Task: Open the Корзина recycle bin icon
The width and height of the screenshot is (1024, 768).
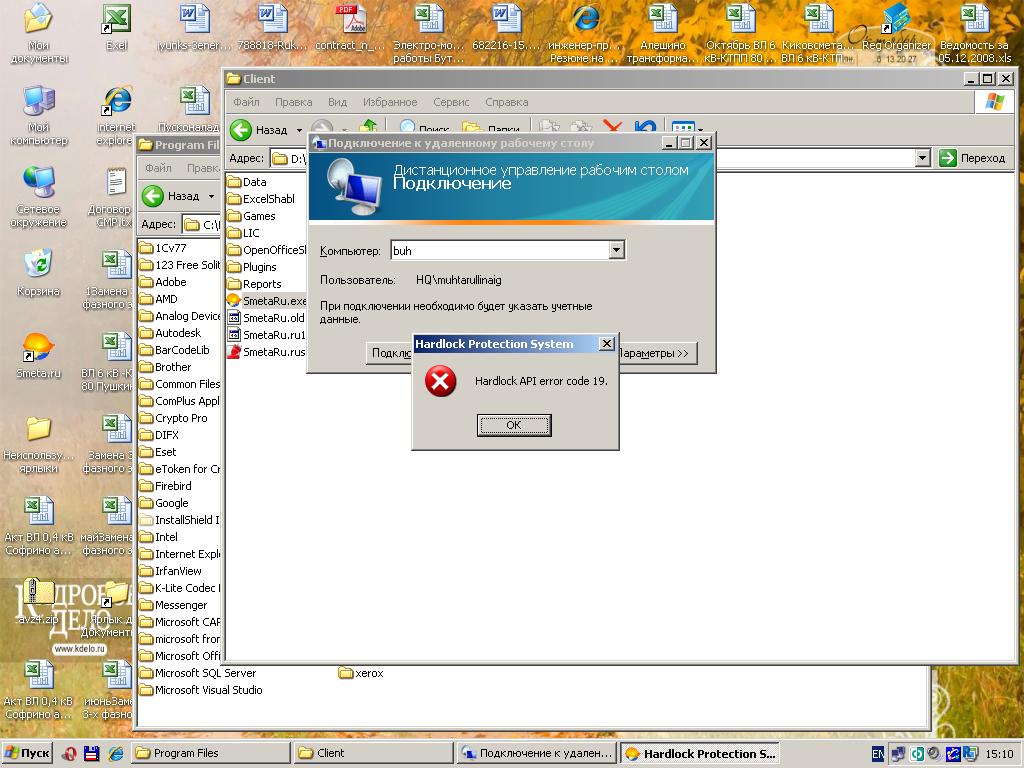Action: tap(38, 265)
